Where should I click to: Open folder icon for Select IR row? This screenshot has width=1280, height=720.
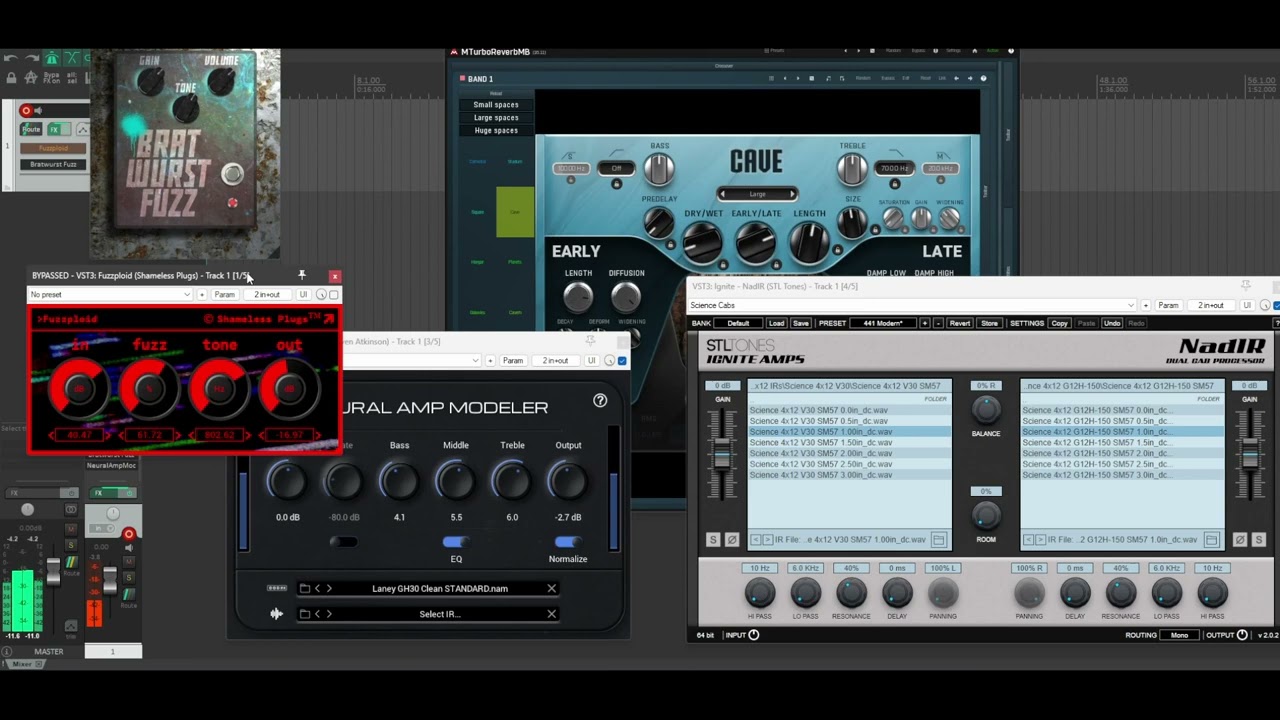305,614
